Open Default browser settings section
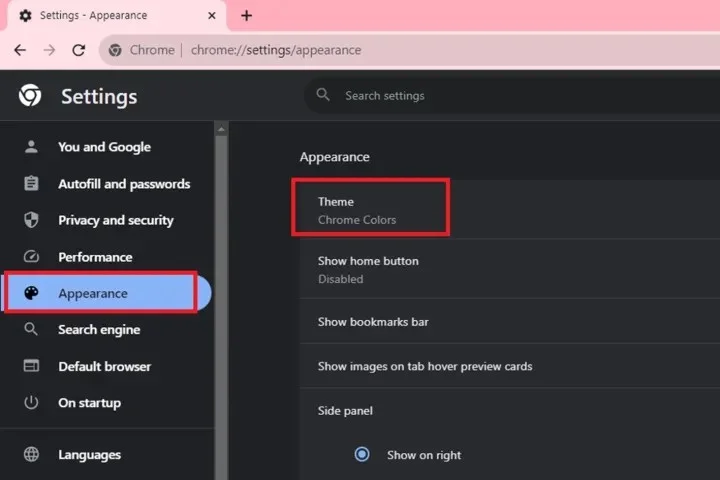Image resolution: width=720 pixels, height=480 pixels. pos(107,366)
